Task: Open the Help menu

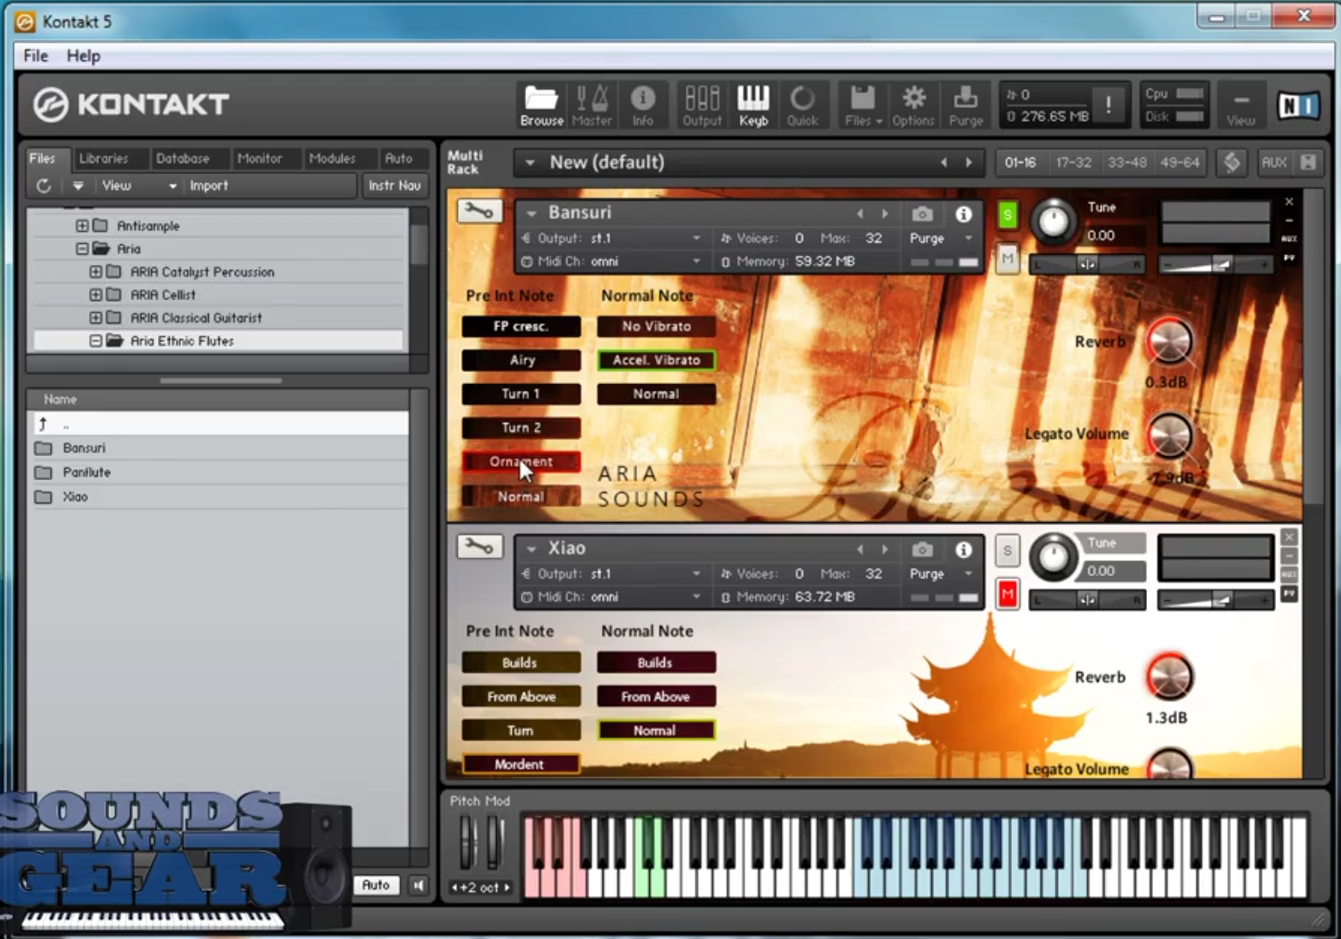Action: coord(83,56)
